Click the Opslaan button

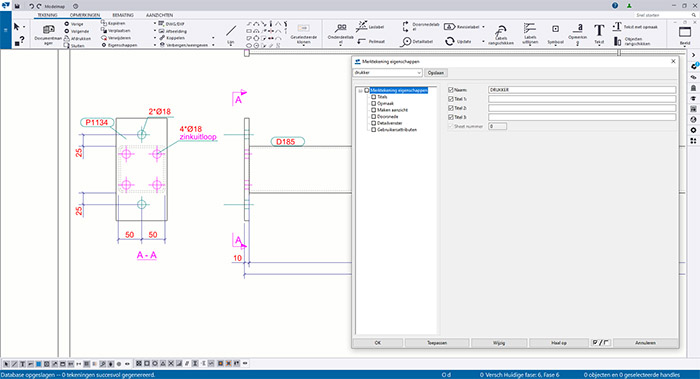point(436,72)
